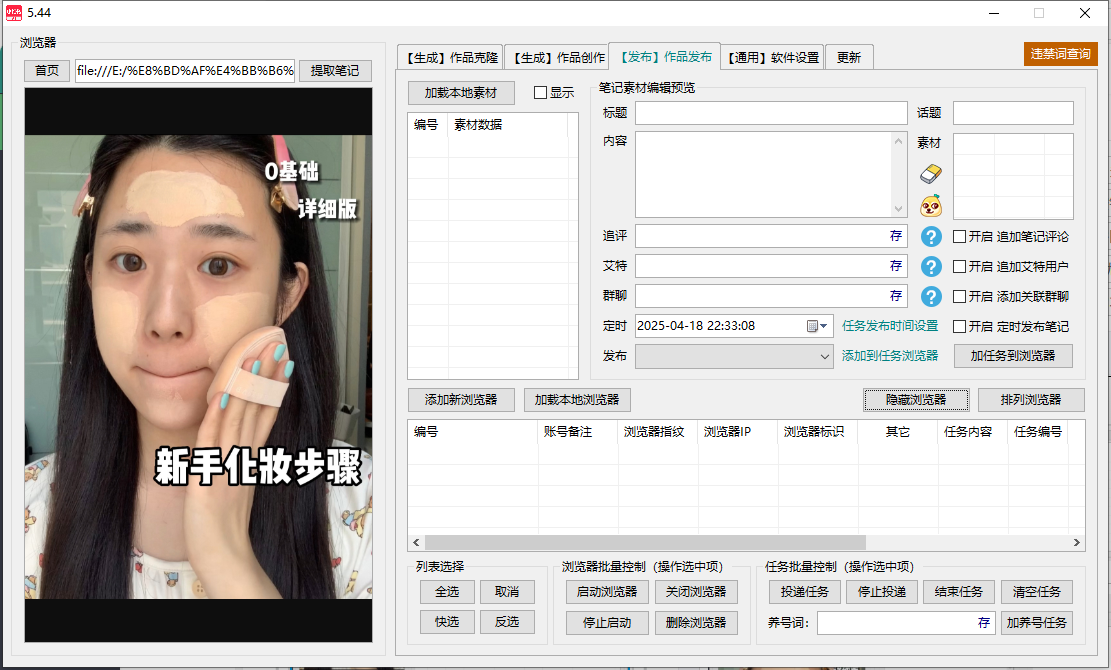1111x670 pixels.
Task: Toggle the 显示 checkbox
Action: 541,93
